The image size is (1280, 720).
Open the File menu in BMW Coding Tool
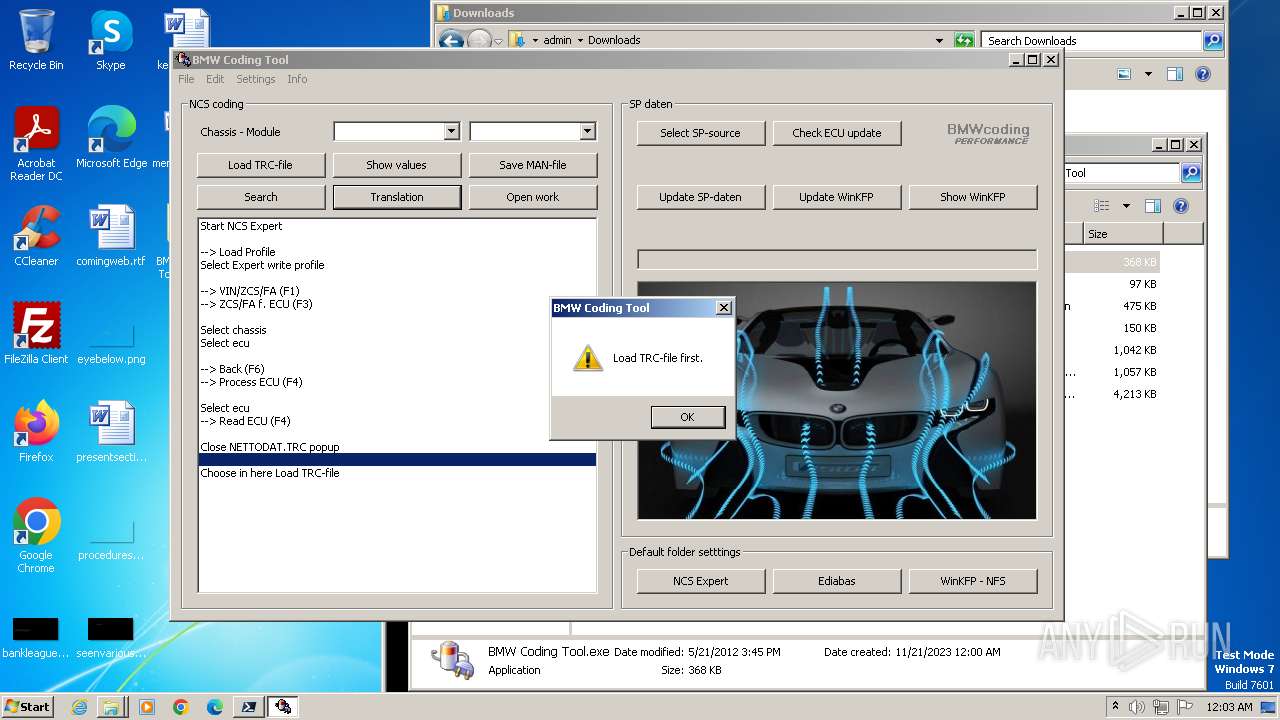click(x=186, y=79)
